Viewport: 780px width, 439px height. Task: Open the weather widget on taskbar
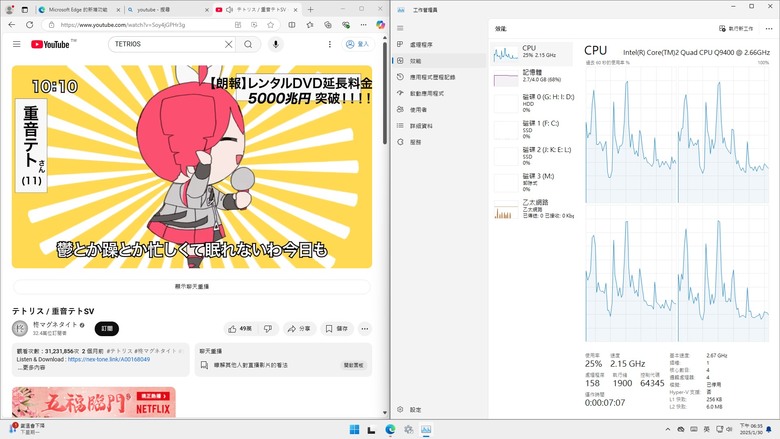[26, 429]
